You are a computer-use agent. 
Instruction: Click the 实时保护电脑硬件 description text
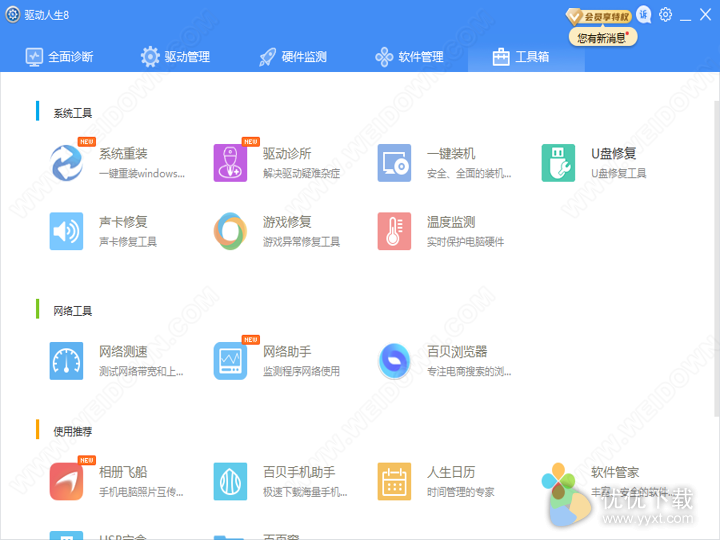pyautogui.click(x=465, y=242)
